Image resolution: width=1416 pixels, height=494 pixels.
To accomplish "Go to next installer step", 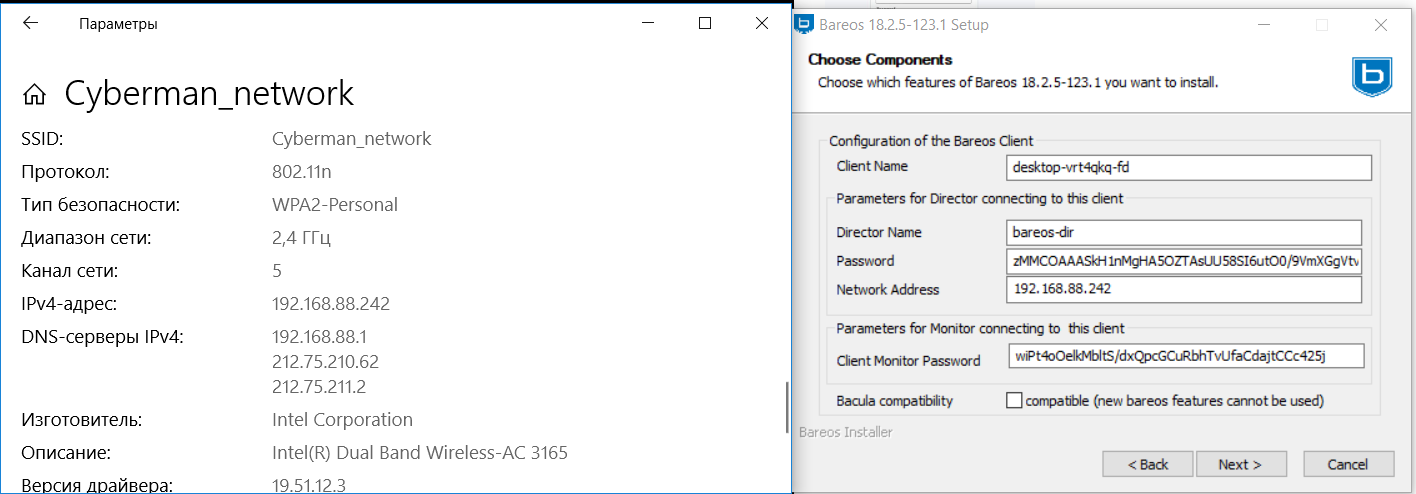I will [x=1240, y=464].
